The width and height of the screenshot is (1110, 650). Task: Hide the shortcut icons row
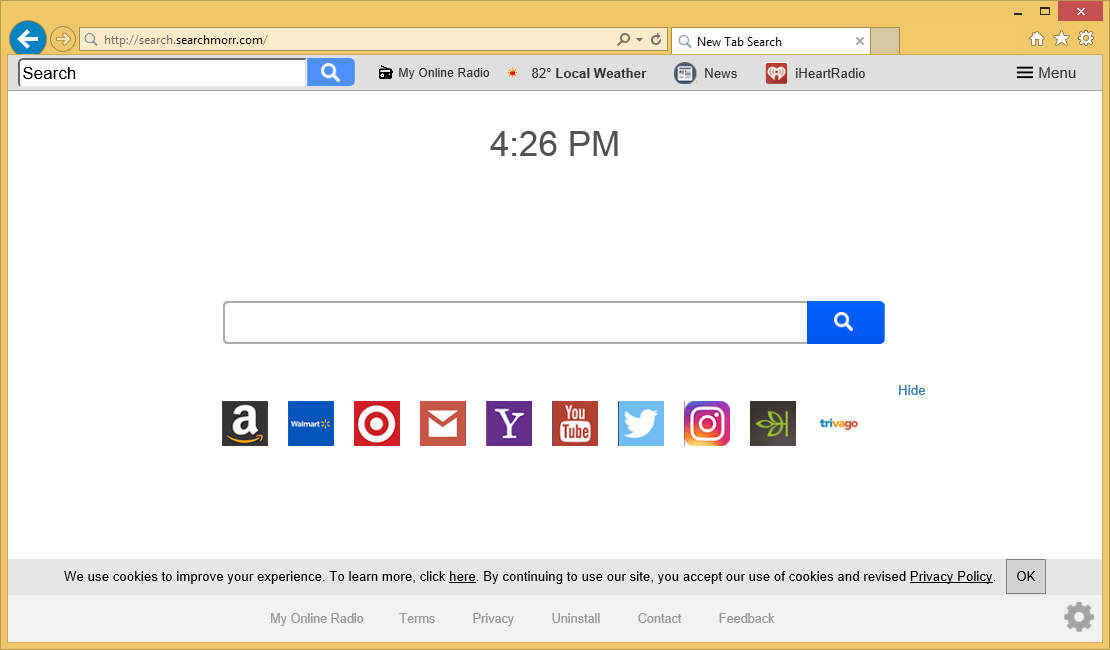911,390
